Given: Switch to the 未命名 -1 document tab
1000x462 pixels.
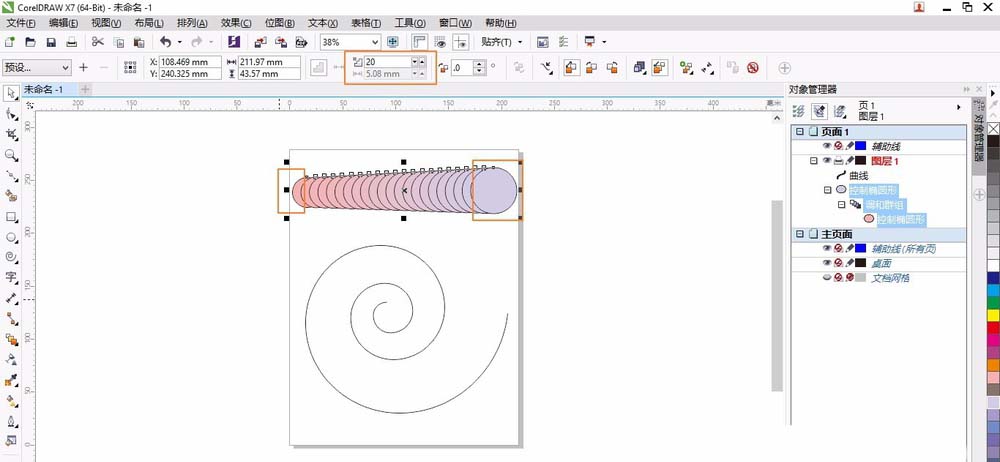Looking at the screenshot, I should coord(43,89).
